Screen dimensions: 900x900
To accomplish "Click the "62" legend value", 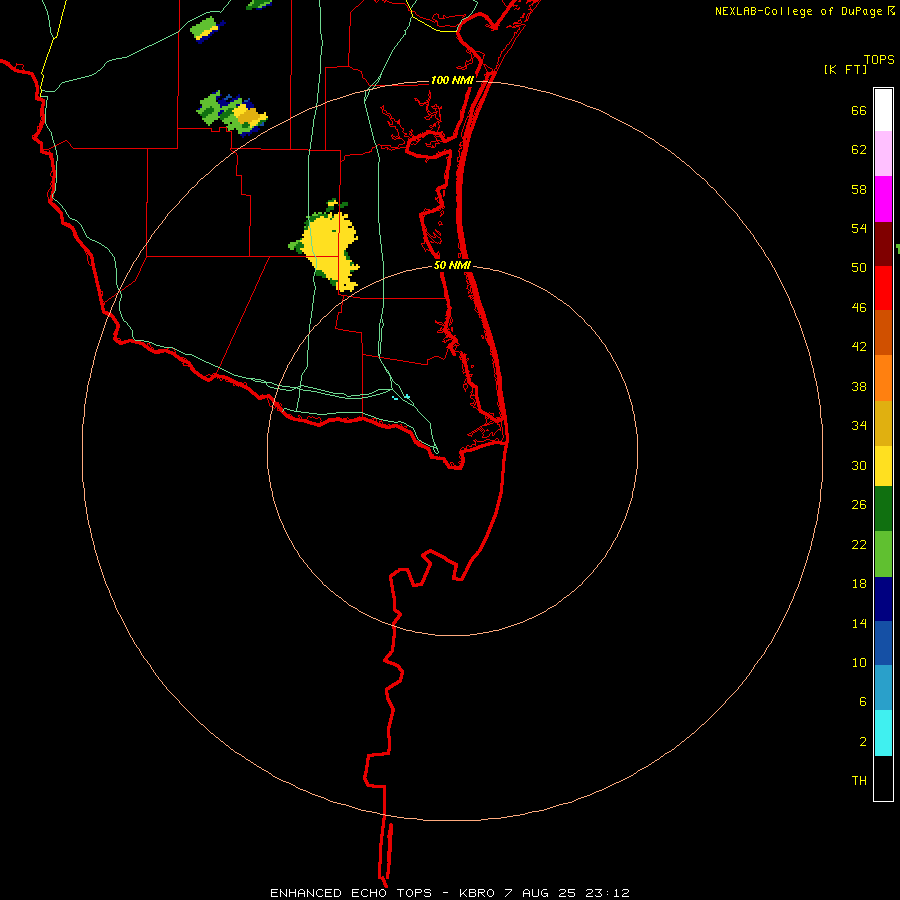I will pos(859,150).
